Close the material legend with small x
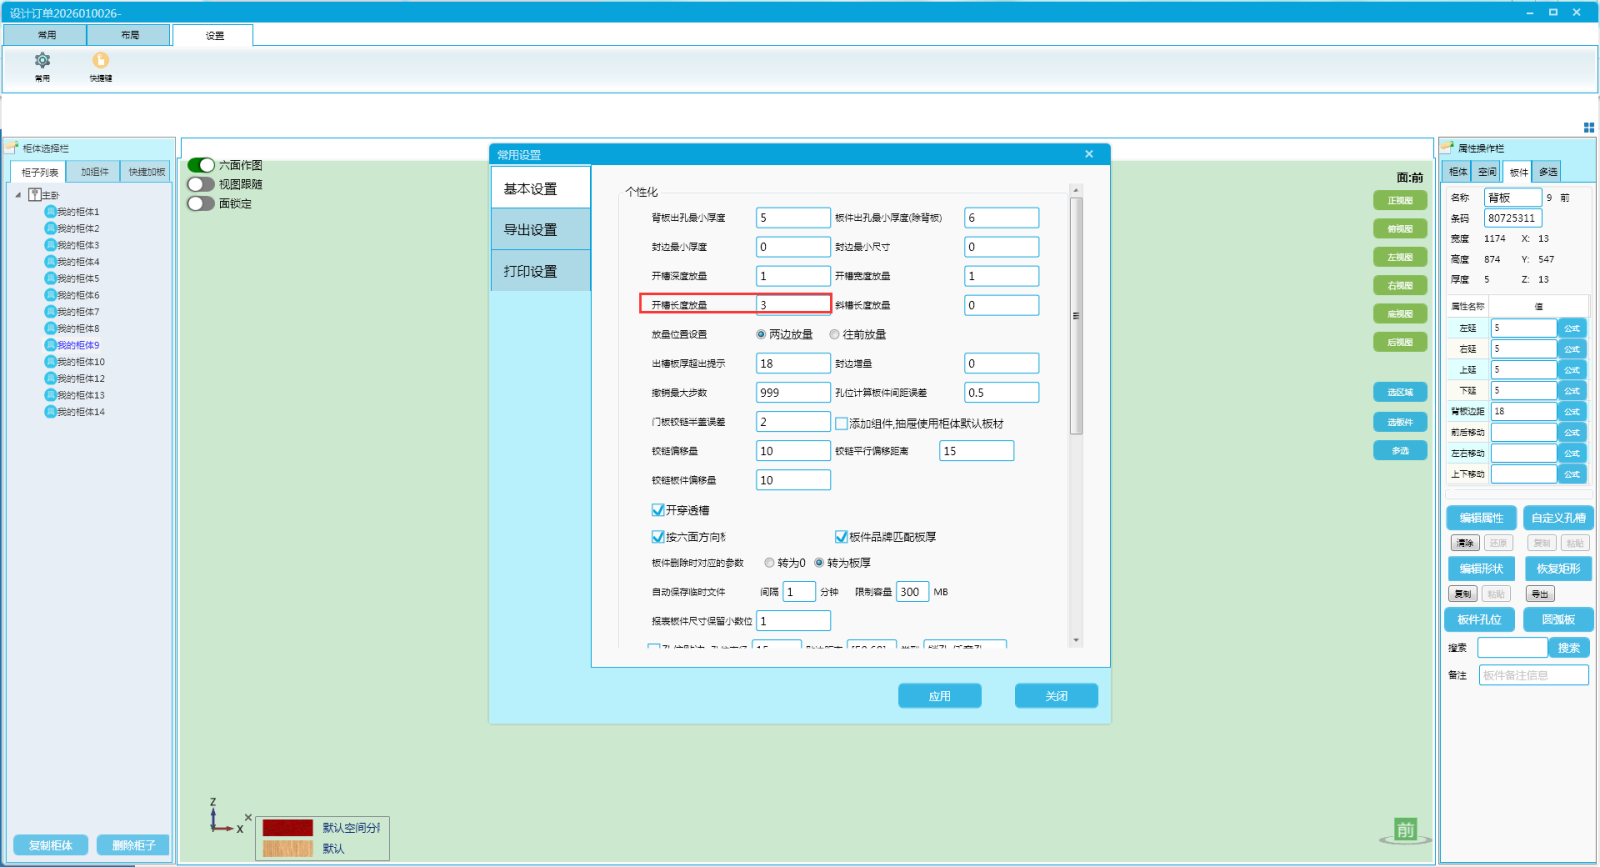The image size is (1600, 867). [x=248, y=817]
